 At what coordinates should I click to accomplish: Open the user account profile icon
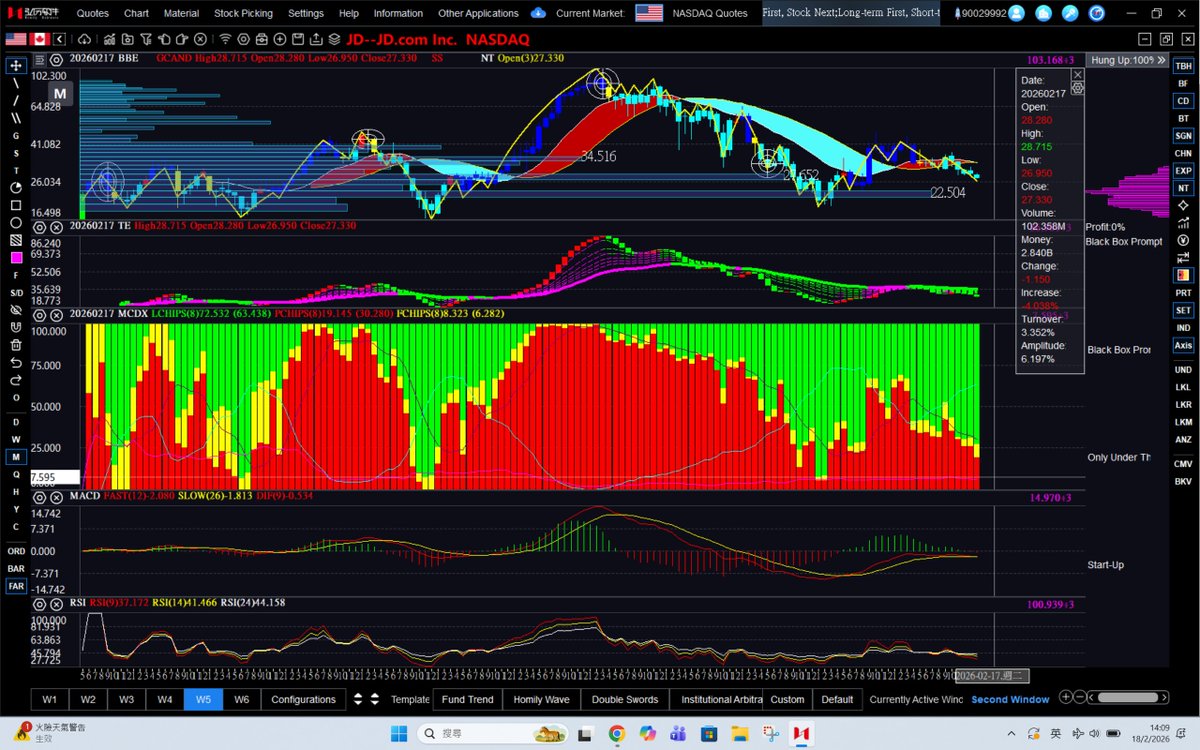coord(1017,13)
